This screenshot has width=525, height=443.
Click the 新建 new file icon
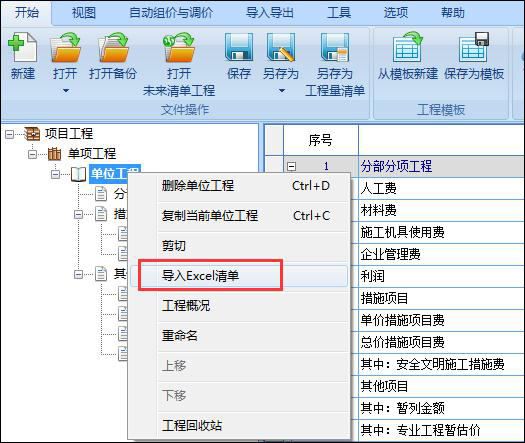click(x=22, y=47)
